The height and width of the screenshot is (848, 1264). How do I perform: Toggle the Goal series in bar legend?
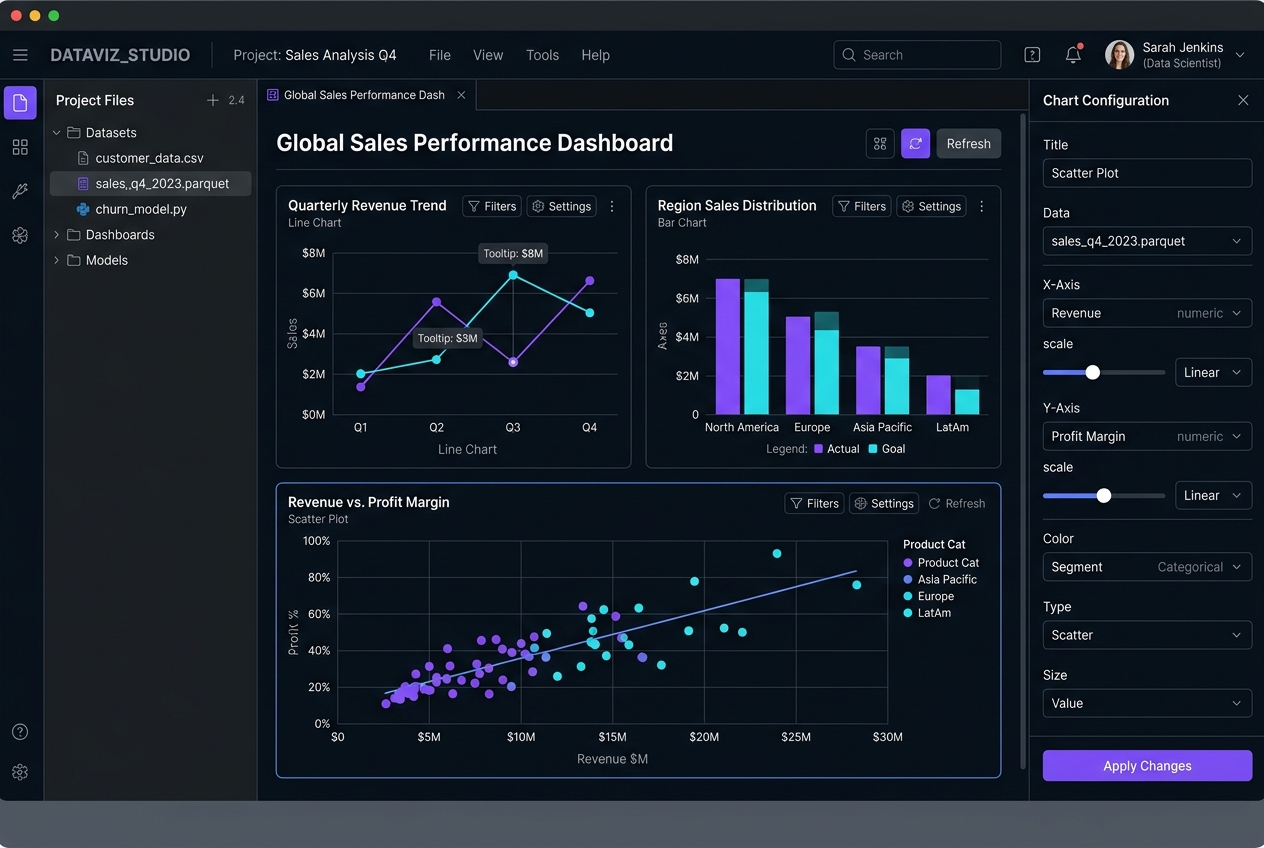tap(886, 449)
